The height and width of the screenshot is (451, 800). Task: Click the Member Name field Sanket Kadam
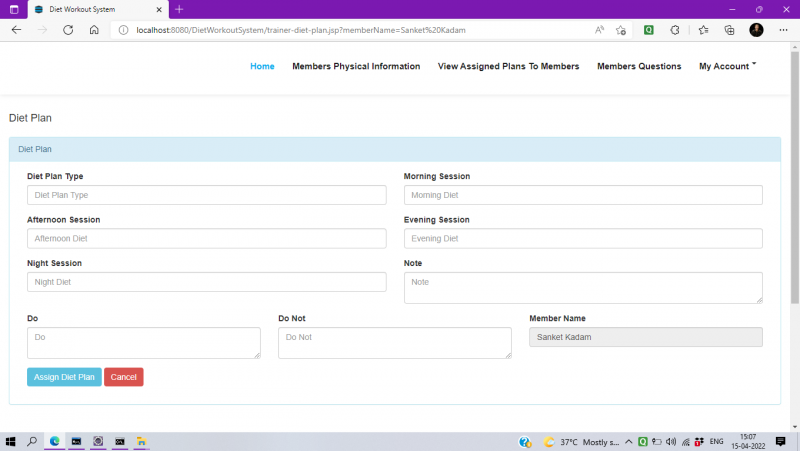(646, 337)
